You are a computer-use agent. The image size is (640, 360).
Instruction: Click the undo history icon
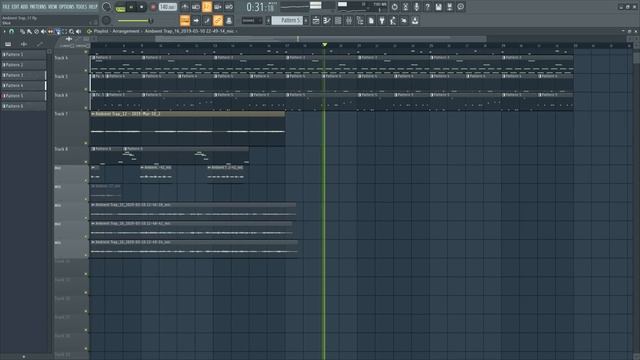394,7
